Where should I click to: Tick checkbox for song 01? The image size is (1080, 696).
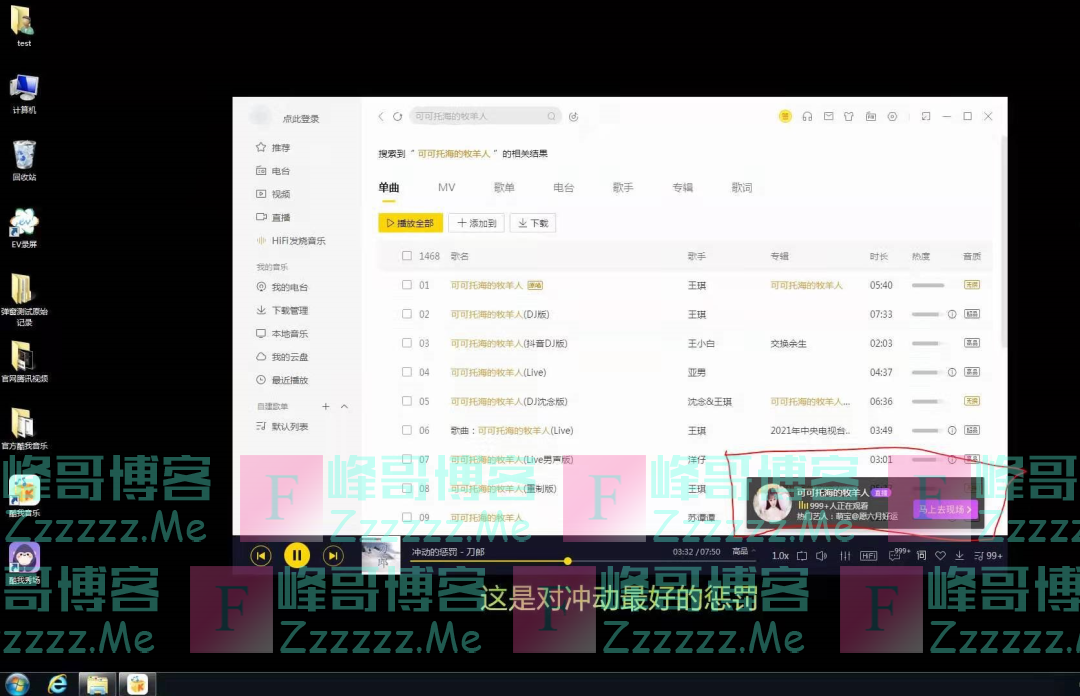pyautogui.click(x=407, y=285)
